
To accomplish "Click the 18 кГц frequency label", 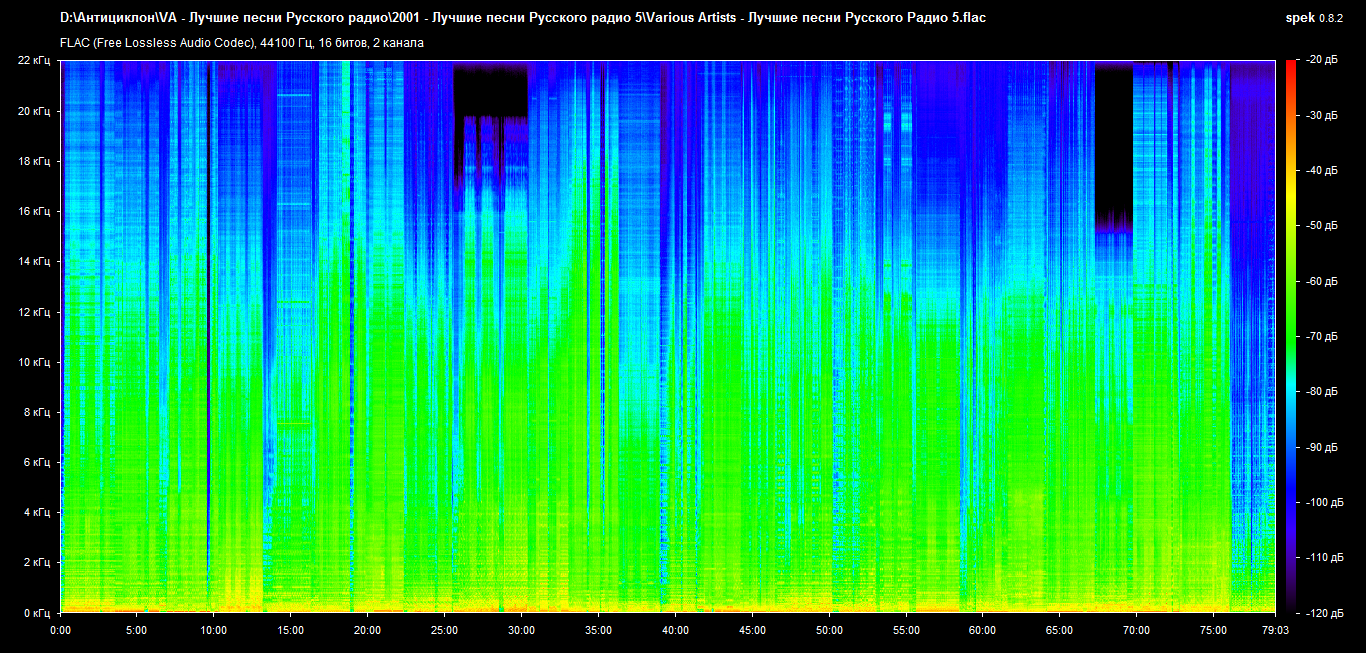I will 34,161.
